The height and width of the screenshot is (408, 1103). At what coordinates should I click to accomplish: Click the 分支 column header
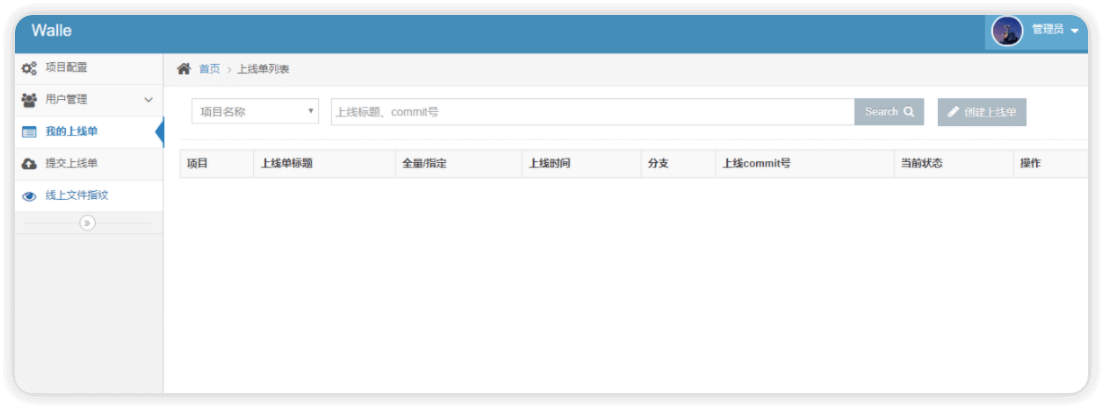tap(678, 163)
